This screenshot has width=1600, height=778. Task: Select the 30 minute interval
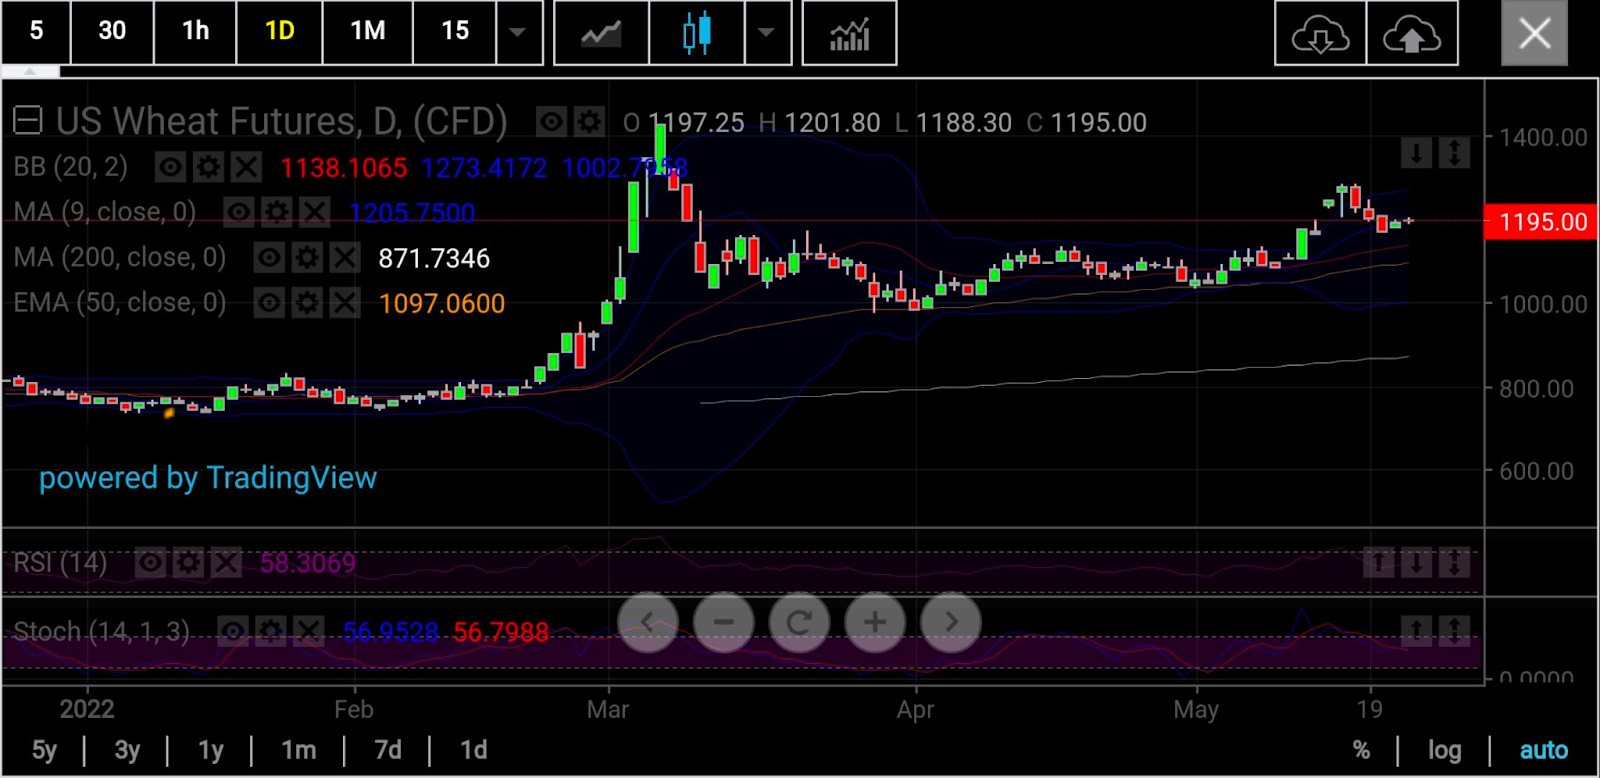pos(112,32)
